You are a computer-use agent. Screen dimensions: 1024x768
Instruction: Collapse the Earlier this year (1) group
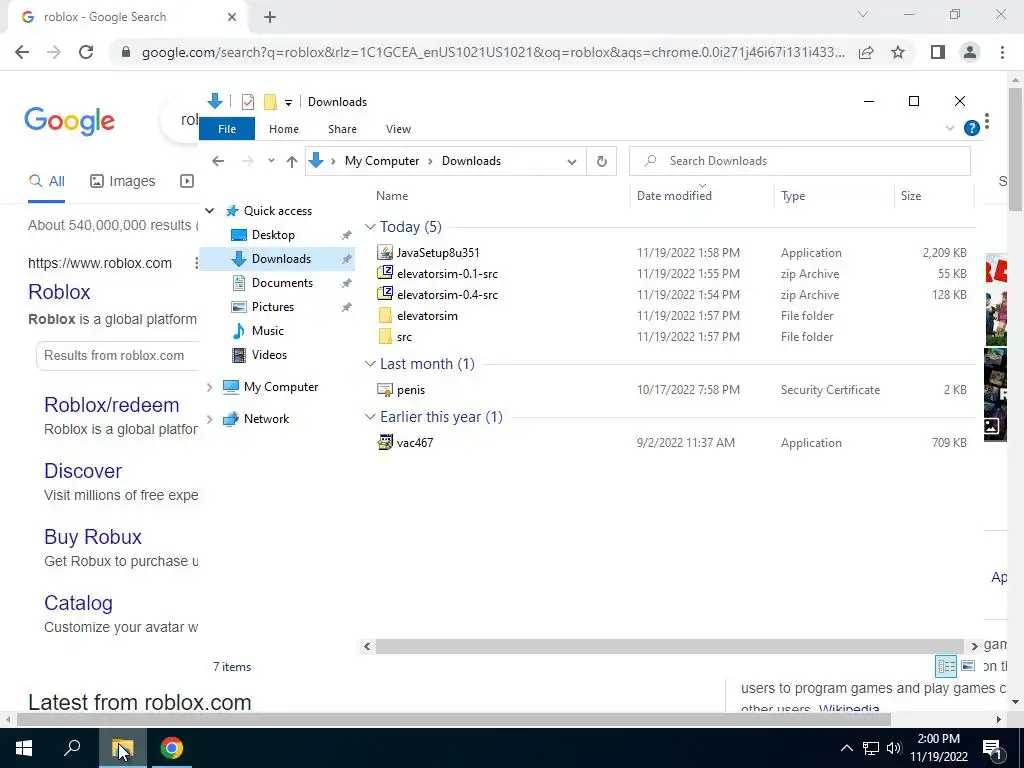[370, 417]
